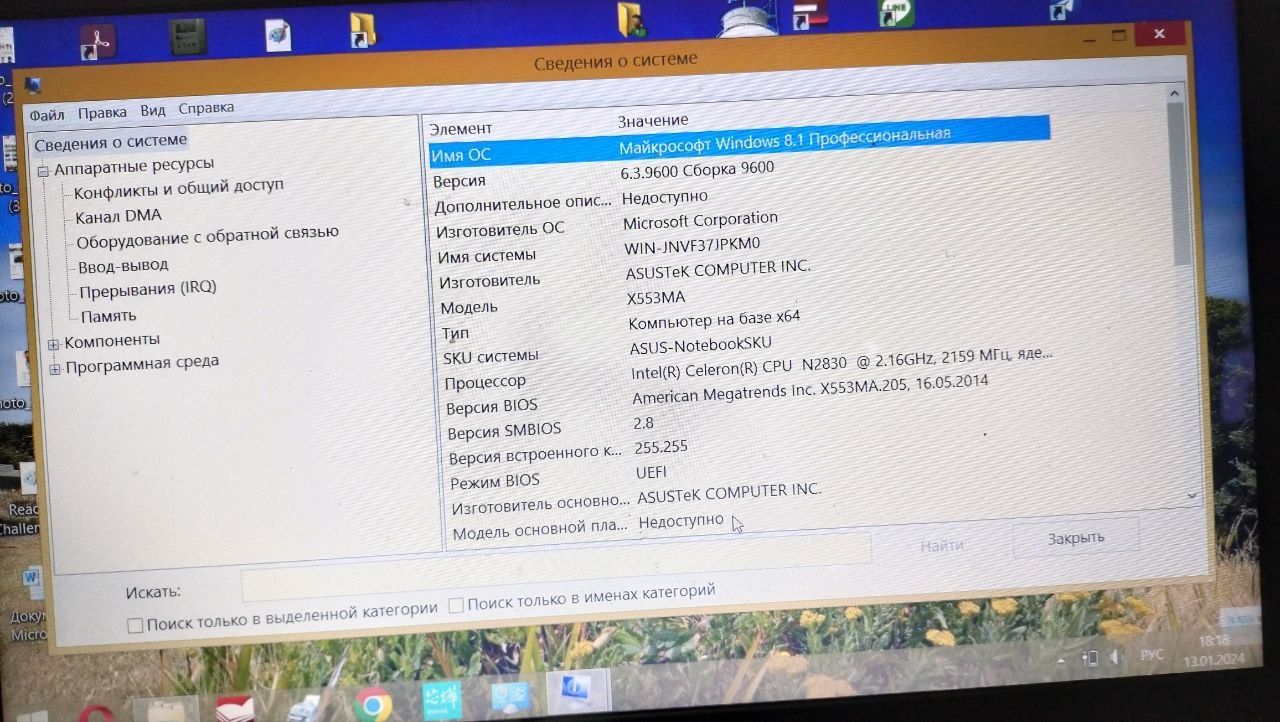Screen dimensions: 1280x722
Task: Select the Канал DMA tree item
Action: click(x=118, y=216)
